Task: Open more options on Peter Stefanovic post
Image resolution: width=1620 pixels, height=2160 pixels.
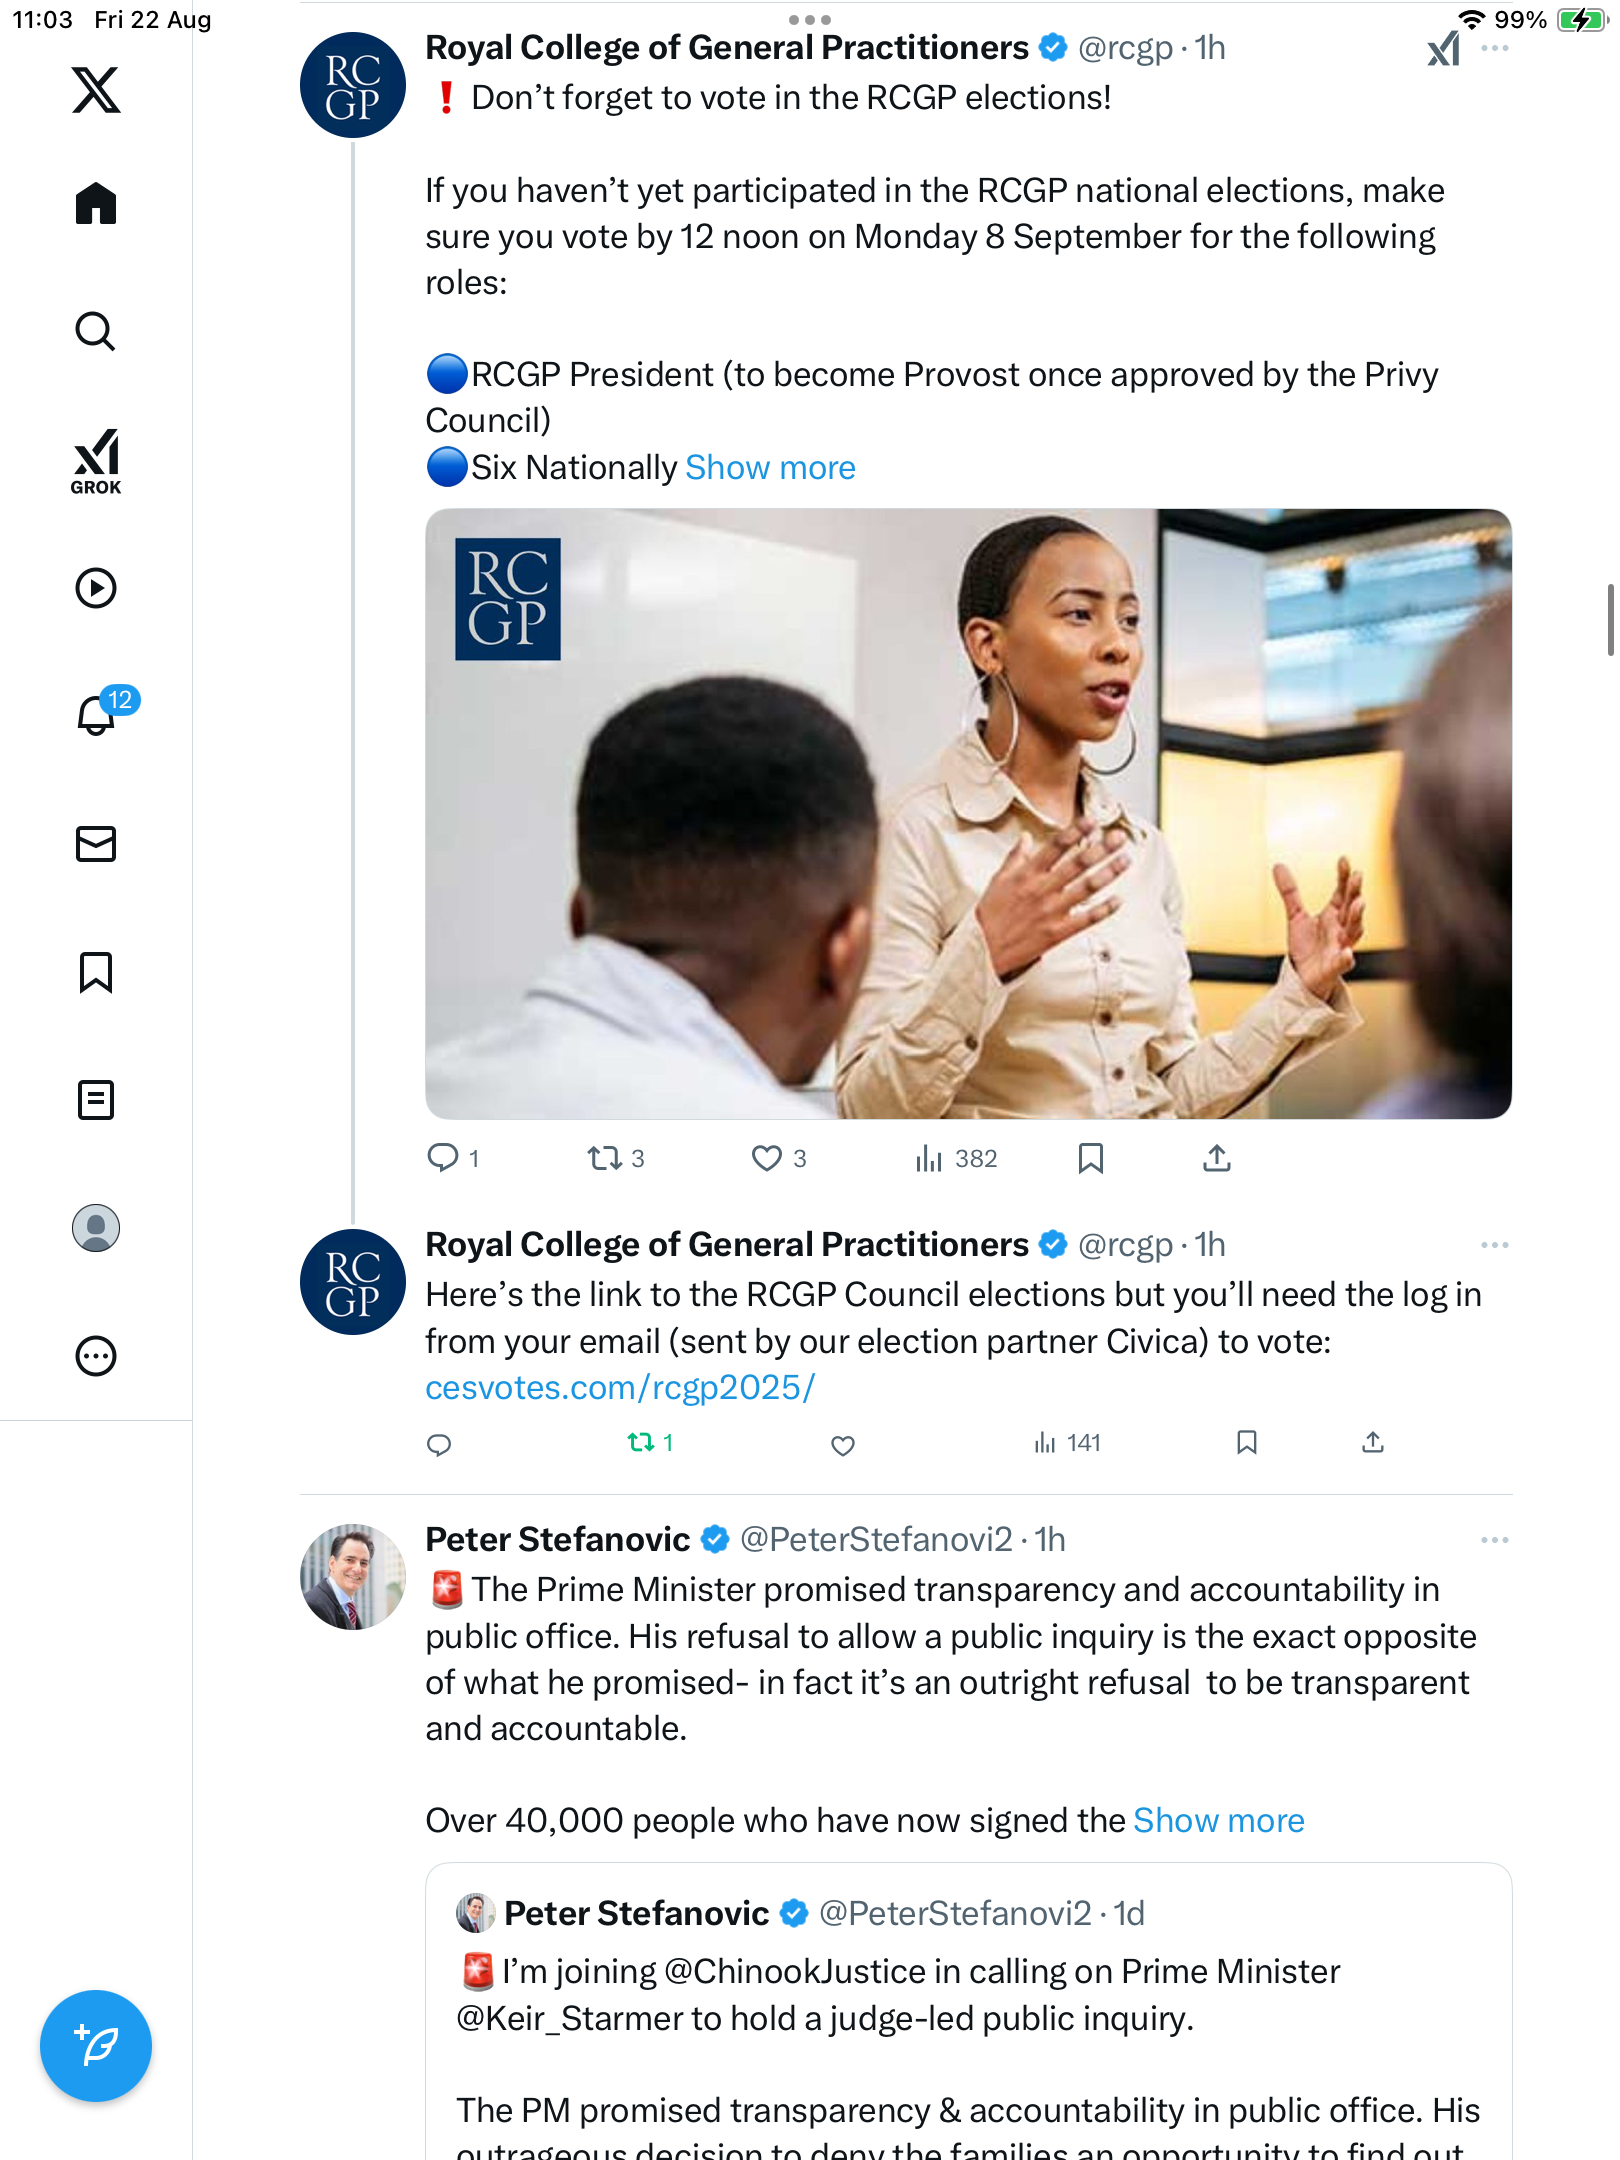Action: click(1494, 1540)
